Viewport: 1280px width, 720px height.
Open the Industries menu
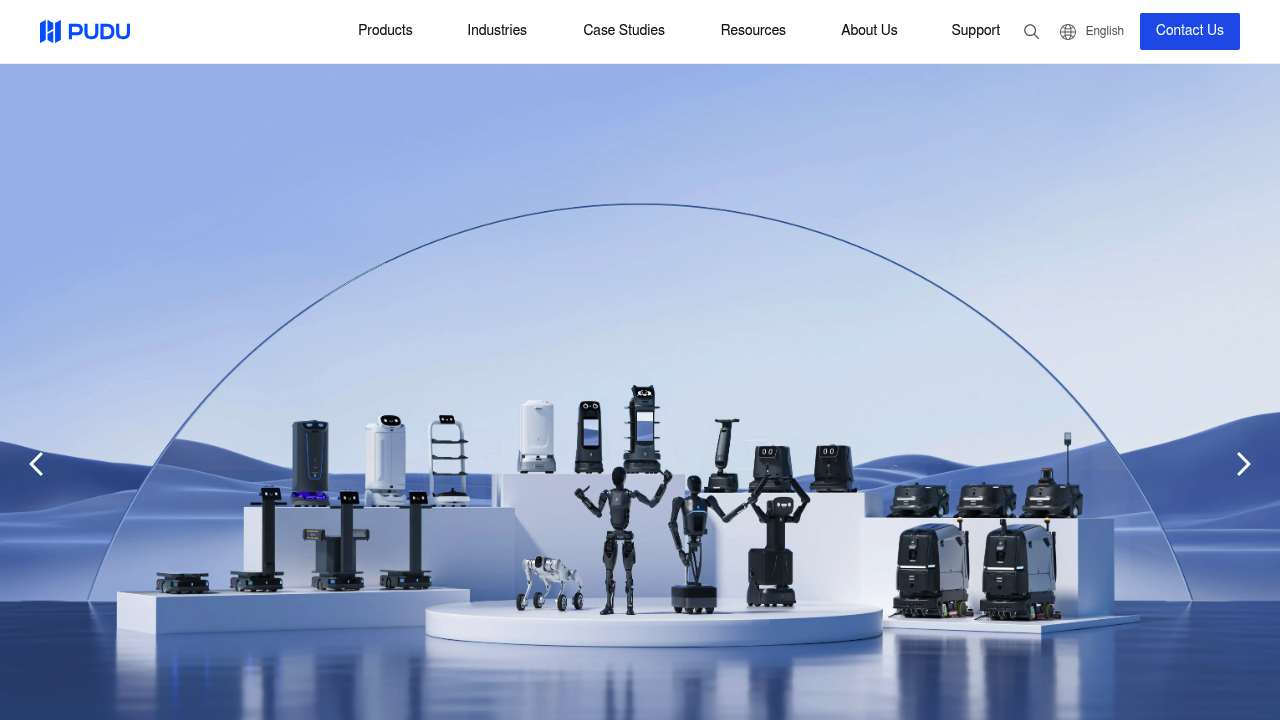pos(497,31)
